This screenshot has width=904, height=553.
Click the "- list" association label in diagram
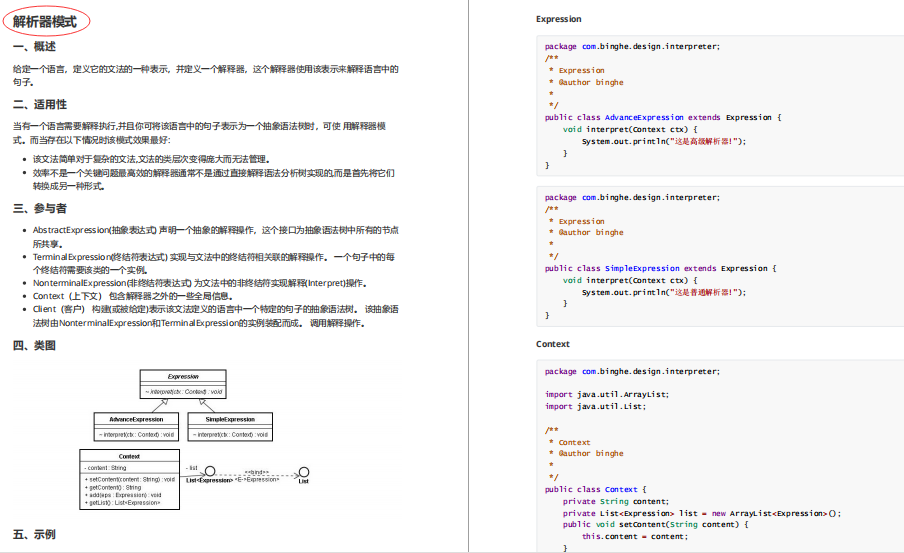(192, 468)
